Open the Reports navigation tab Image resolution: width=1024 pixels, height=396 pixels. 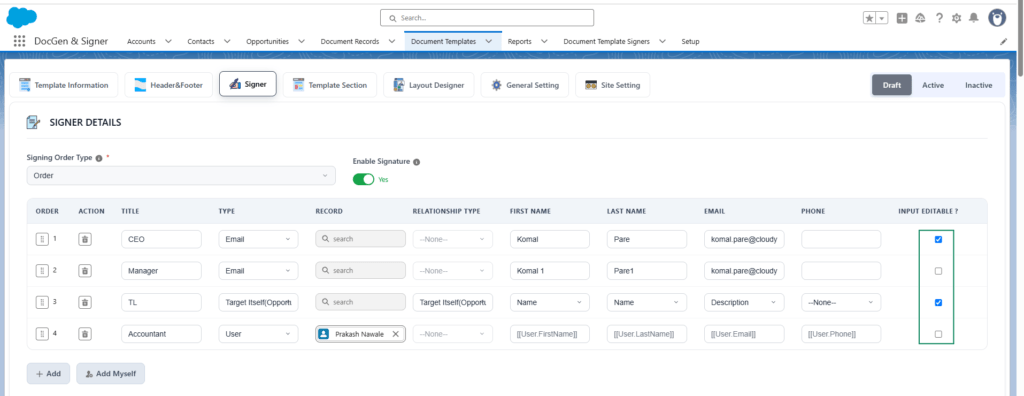pyautogui.click(x=519, y=41)
